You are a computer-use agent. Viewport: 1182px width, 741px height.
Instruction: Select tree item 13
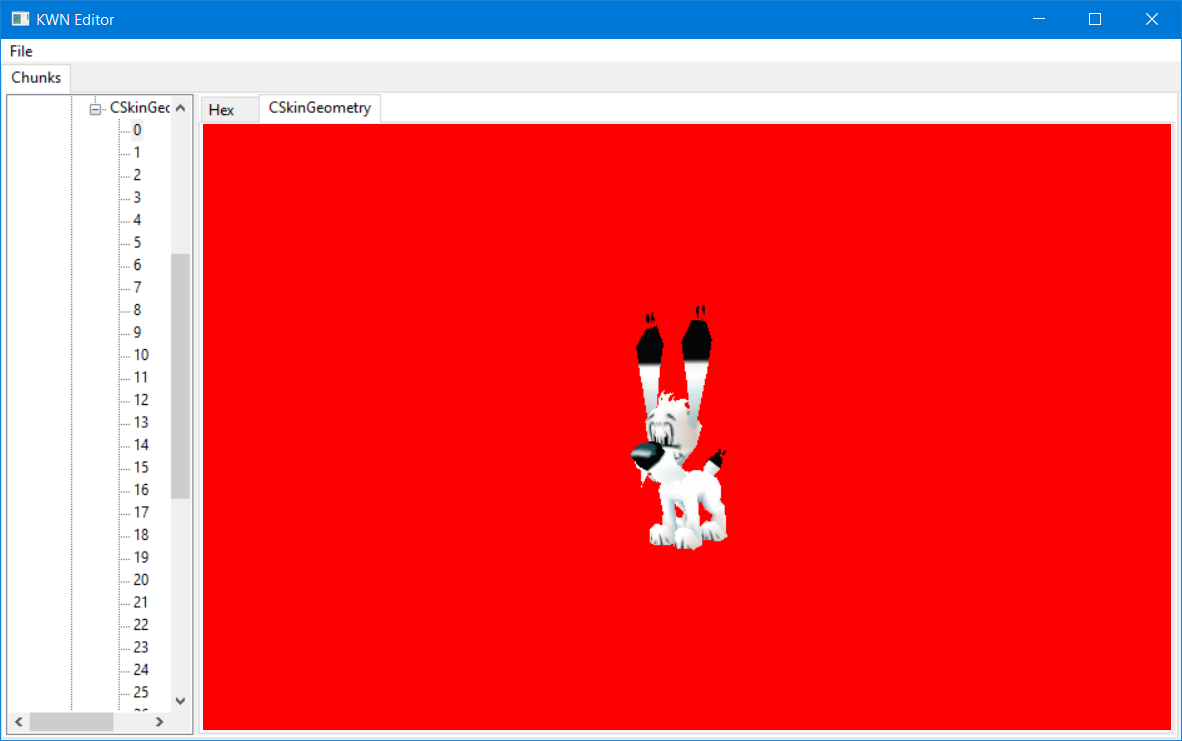point(141,423)
